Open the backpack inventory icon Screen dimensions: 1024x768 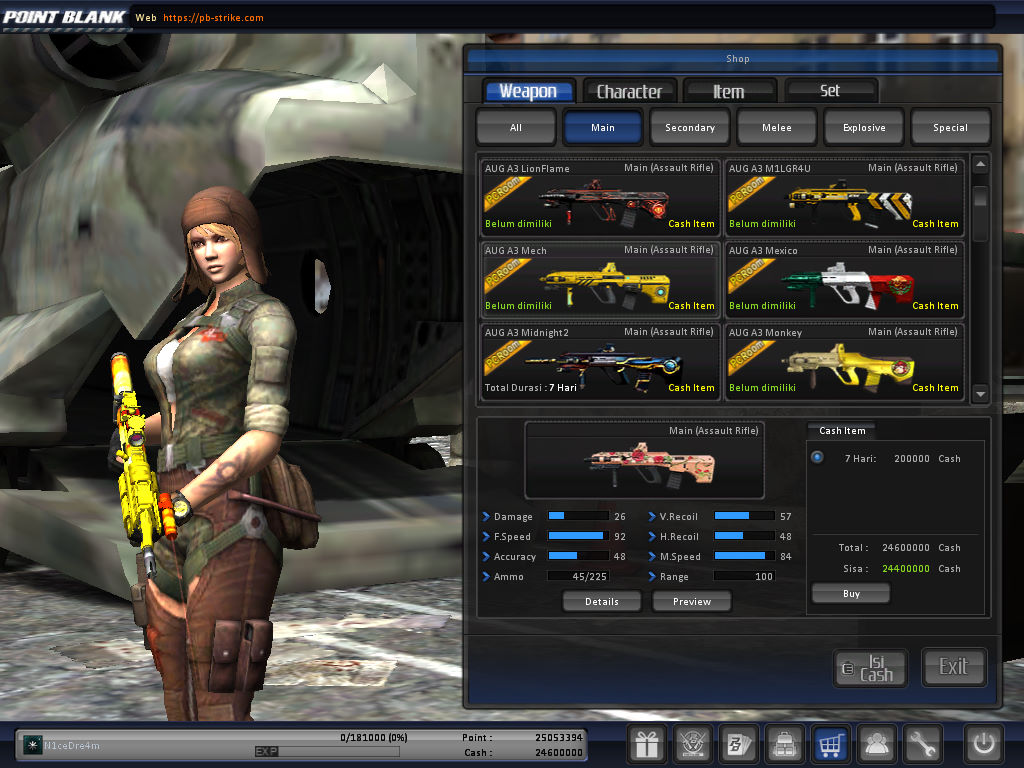click(784, 744)
